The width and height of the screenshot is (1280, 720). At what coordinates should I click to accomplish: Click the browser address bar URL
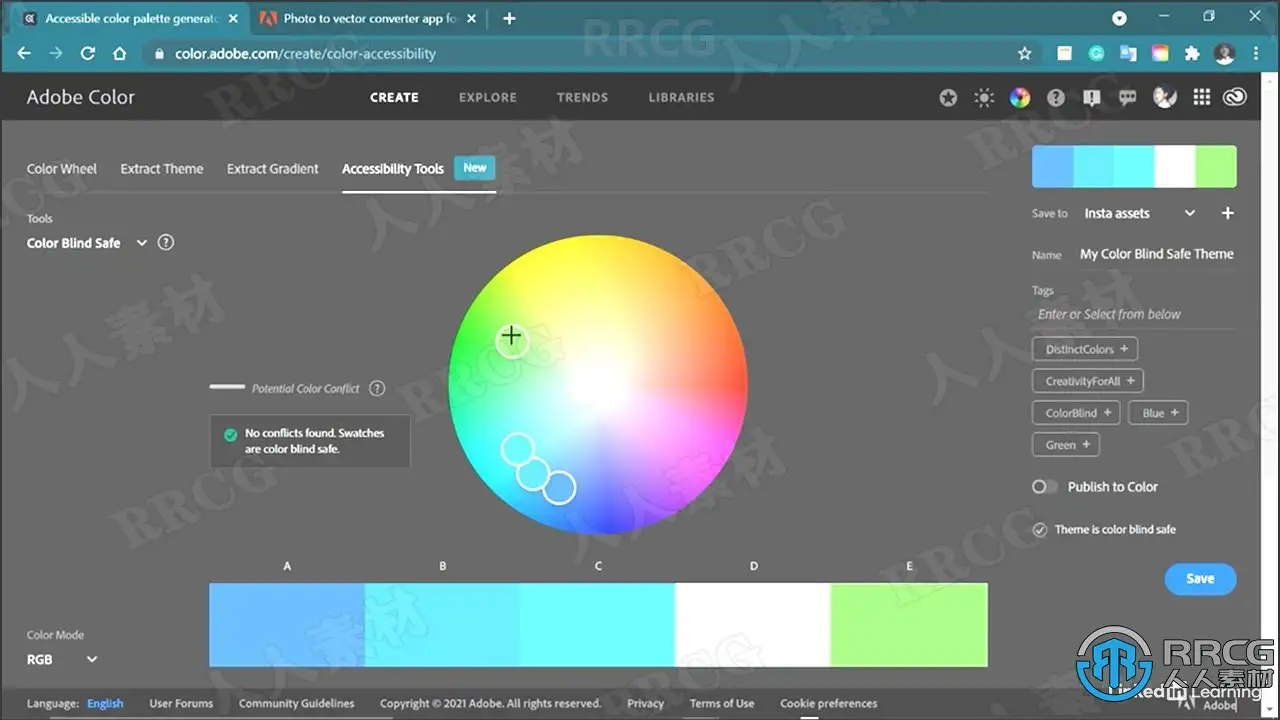coord(306,54)
